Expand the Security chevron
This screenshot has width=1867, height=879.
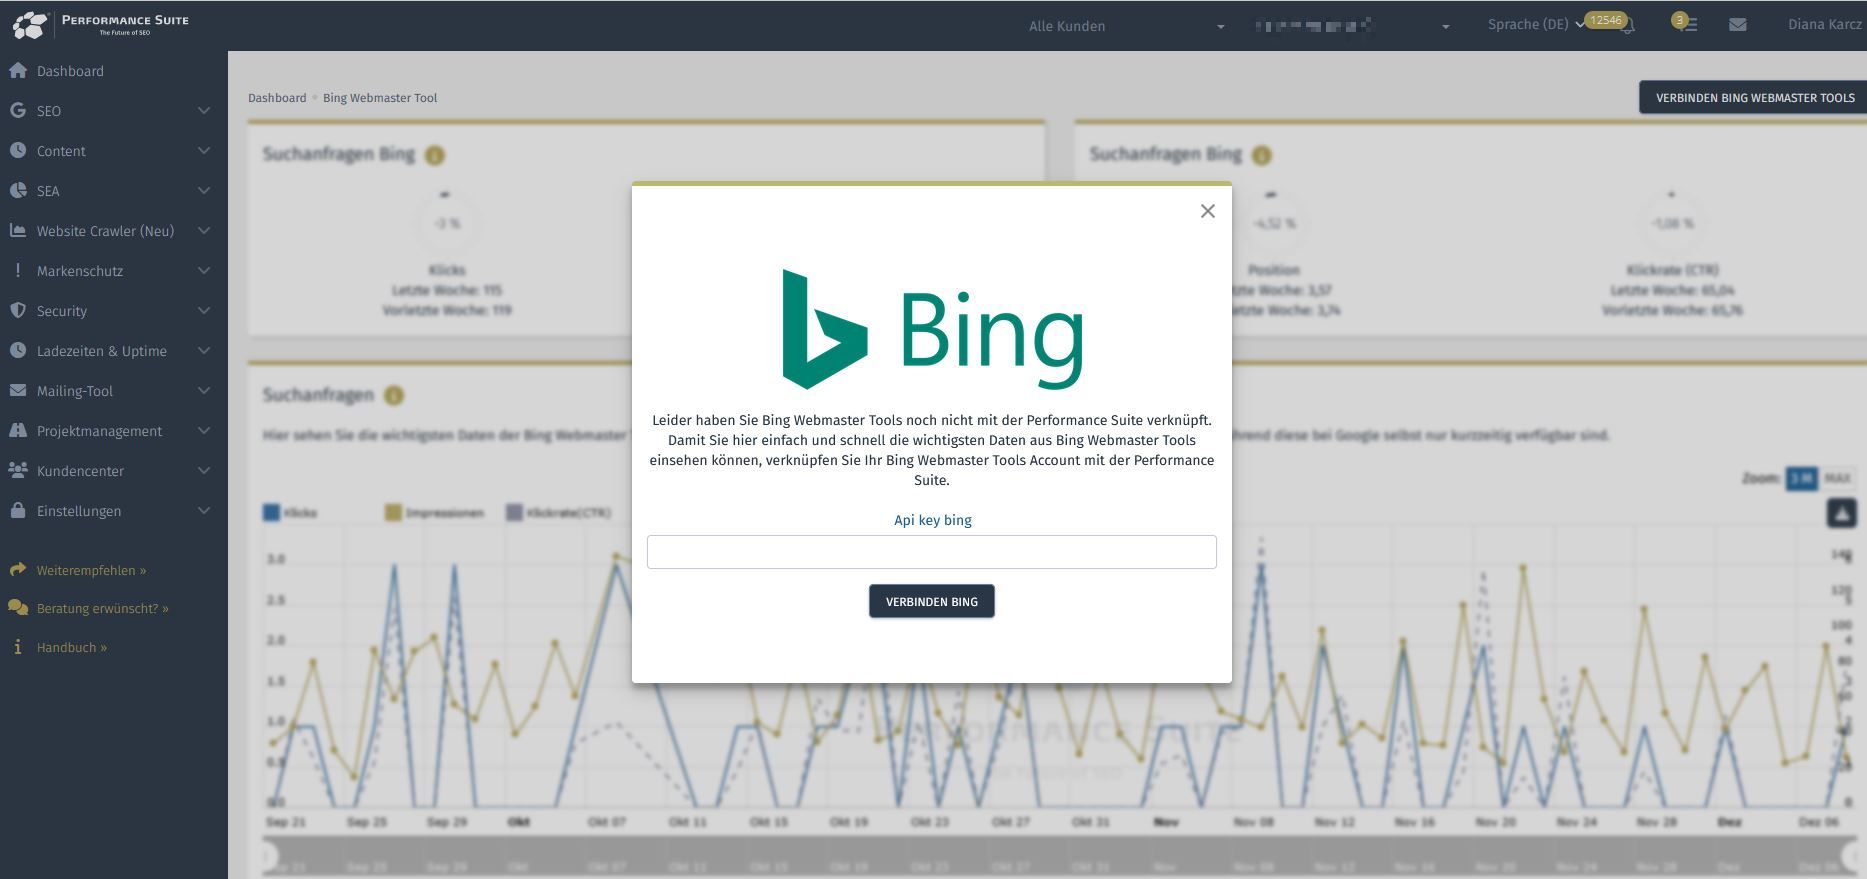click(204, 311)
